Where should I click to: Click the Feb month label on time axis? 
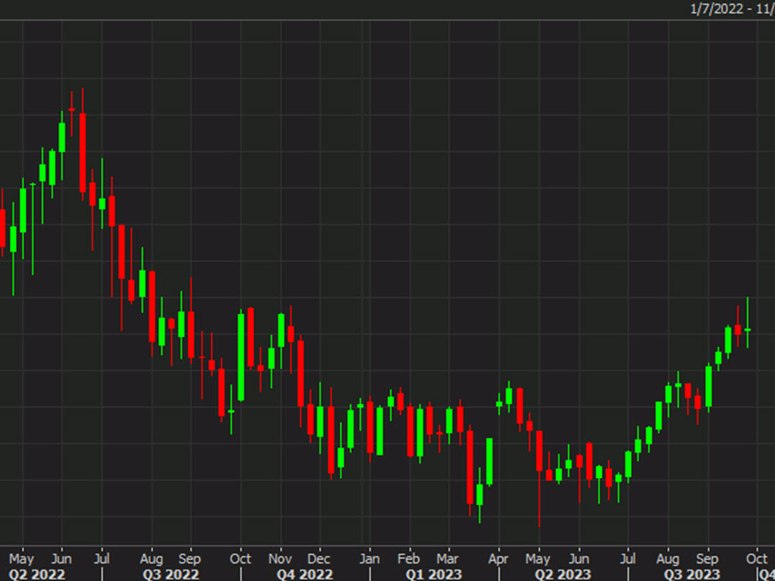[x=408, y=558]
